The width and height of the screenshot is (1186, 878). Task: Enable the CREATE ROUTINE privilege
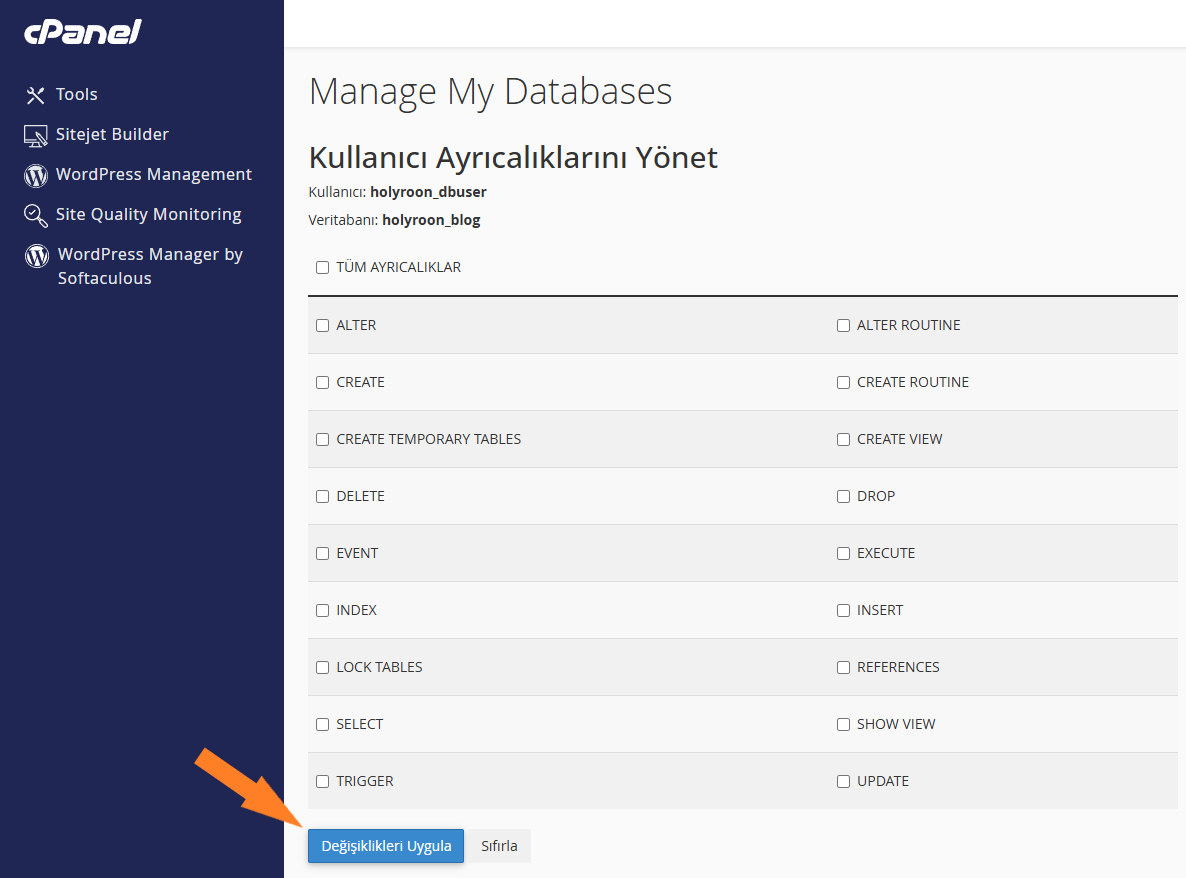tap(843, 382)
